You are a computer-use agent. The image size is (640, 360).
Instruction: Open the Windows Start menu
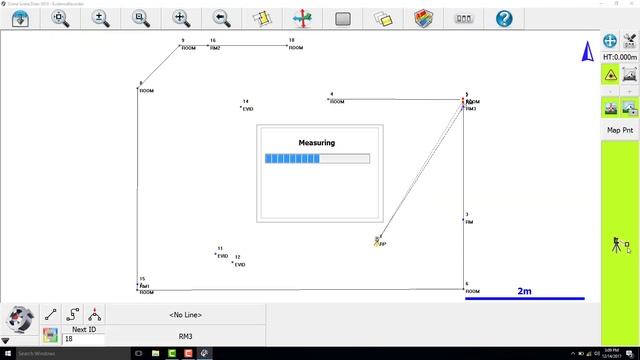point(7,353)
